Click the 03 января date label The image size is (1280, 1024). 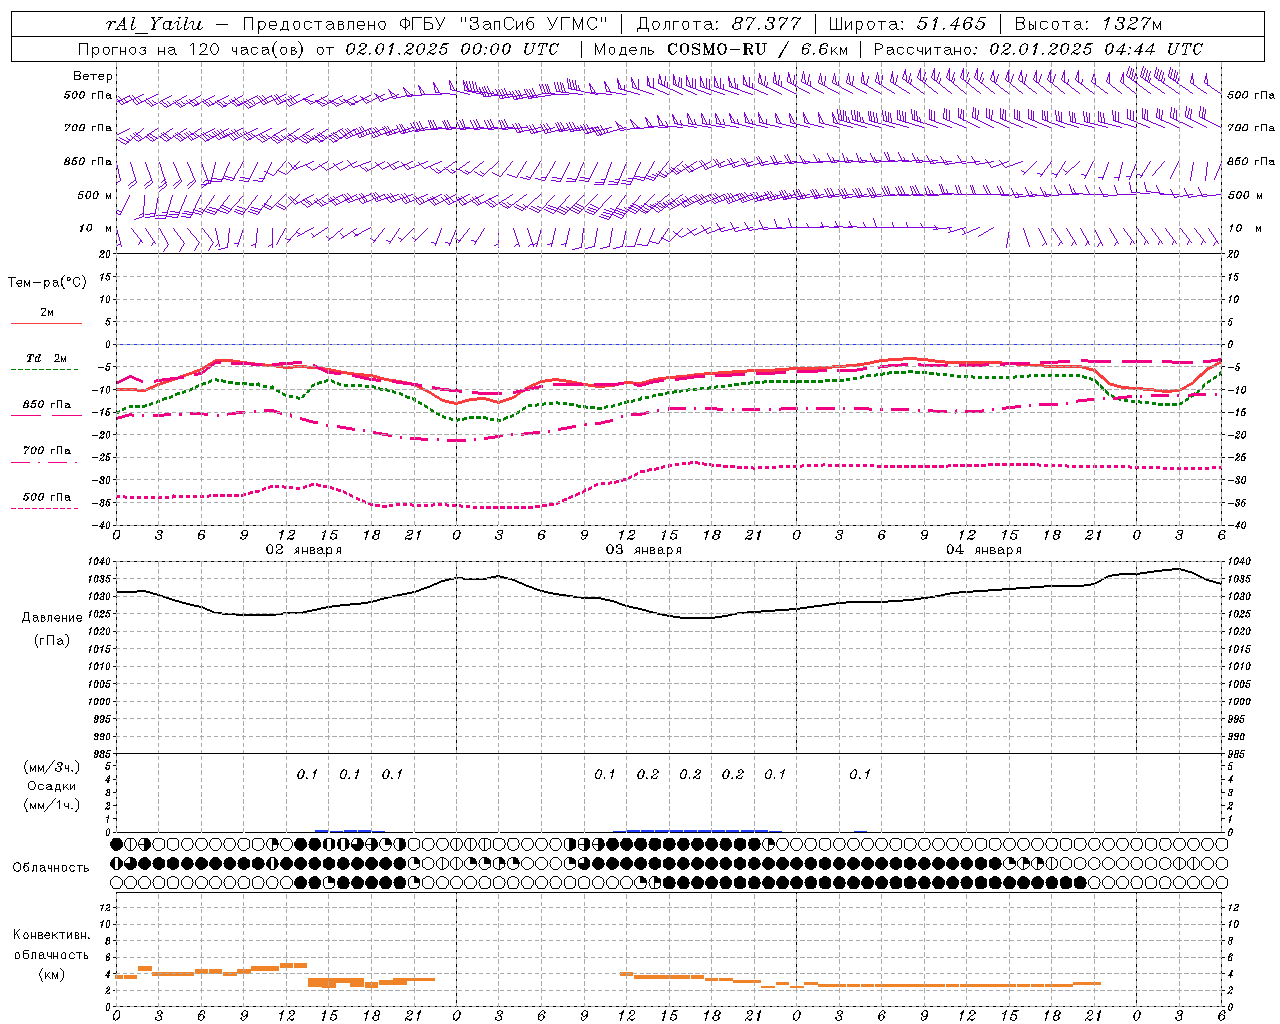[x=643, y=549]
